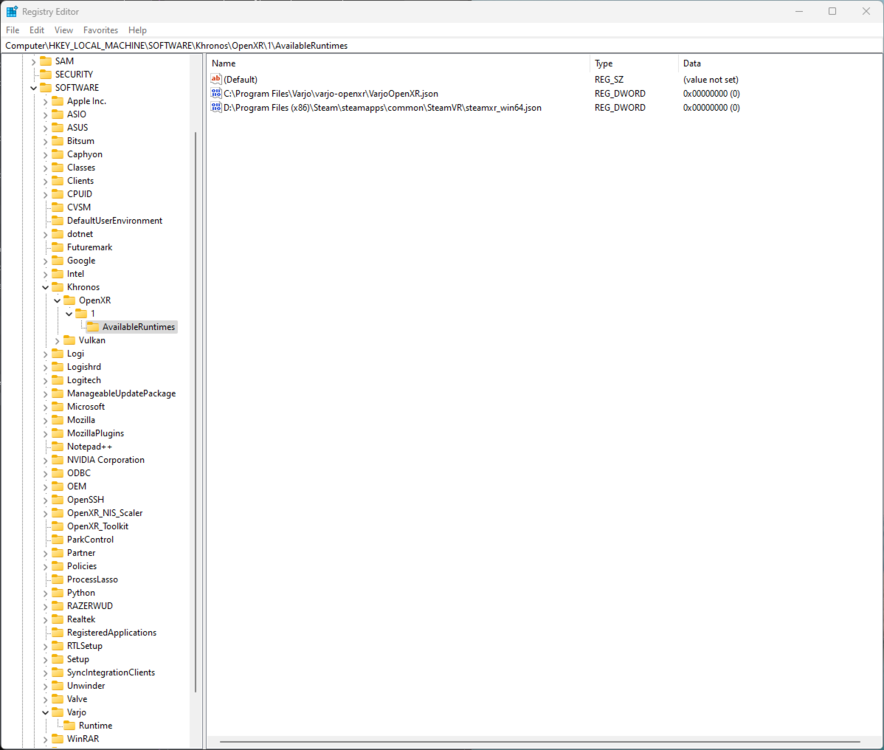Select the DefaultUserEnvironment key label
This screenshot has width=884, height=750.
(114, 220)
